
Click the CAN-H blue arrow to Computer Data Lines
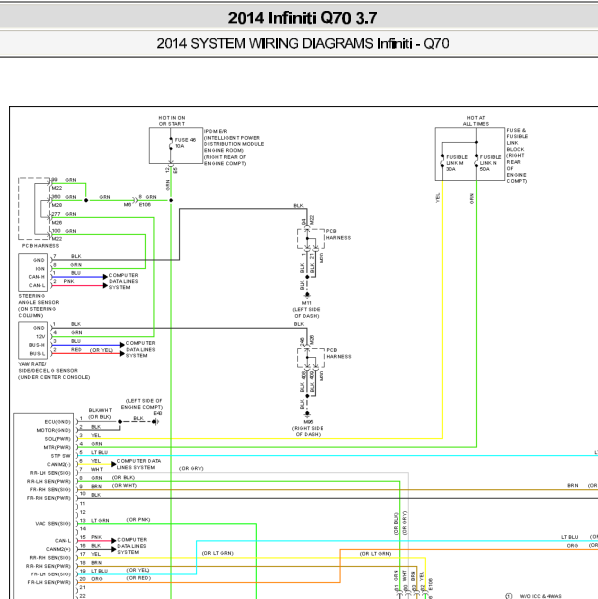point(105,277)
